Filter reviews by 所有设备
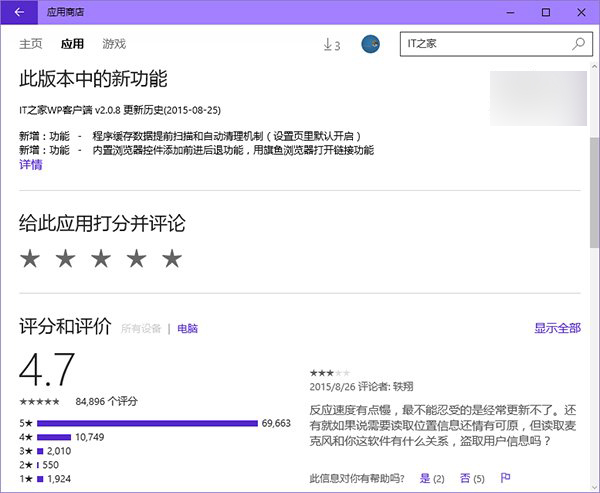This screenshot has height=493, width=600. coord(141,328)
